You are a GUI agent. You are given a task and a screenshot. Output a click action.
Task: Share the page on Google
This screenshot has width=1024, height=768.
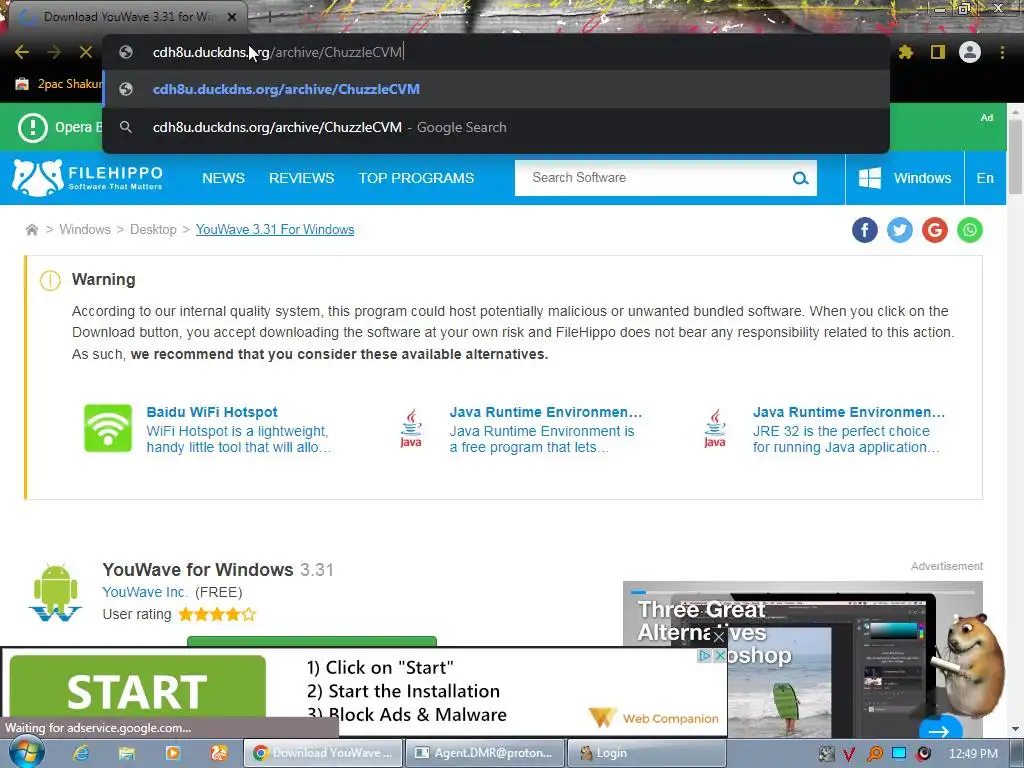[x=935, y=230]
